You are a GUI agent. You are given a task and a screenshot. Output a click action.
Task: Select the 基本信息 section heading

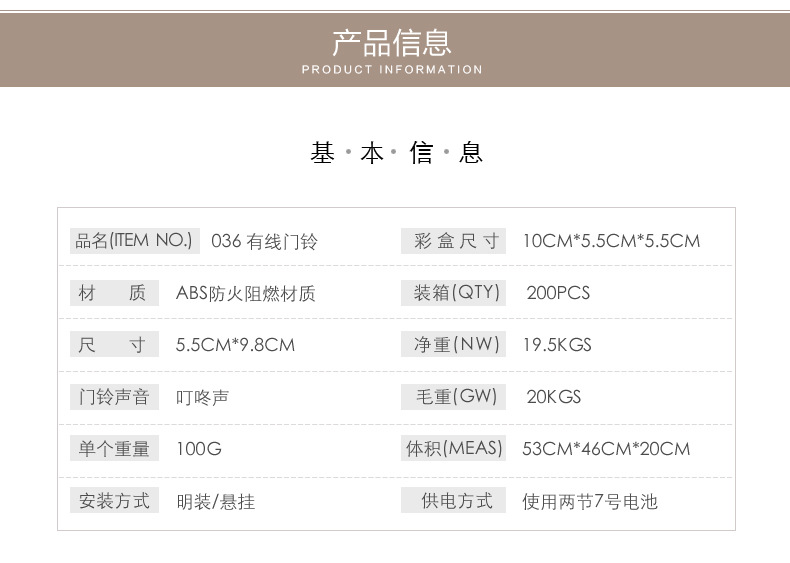click(396, 153)
